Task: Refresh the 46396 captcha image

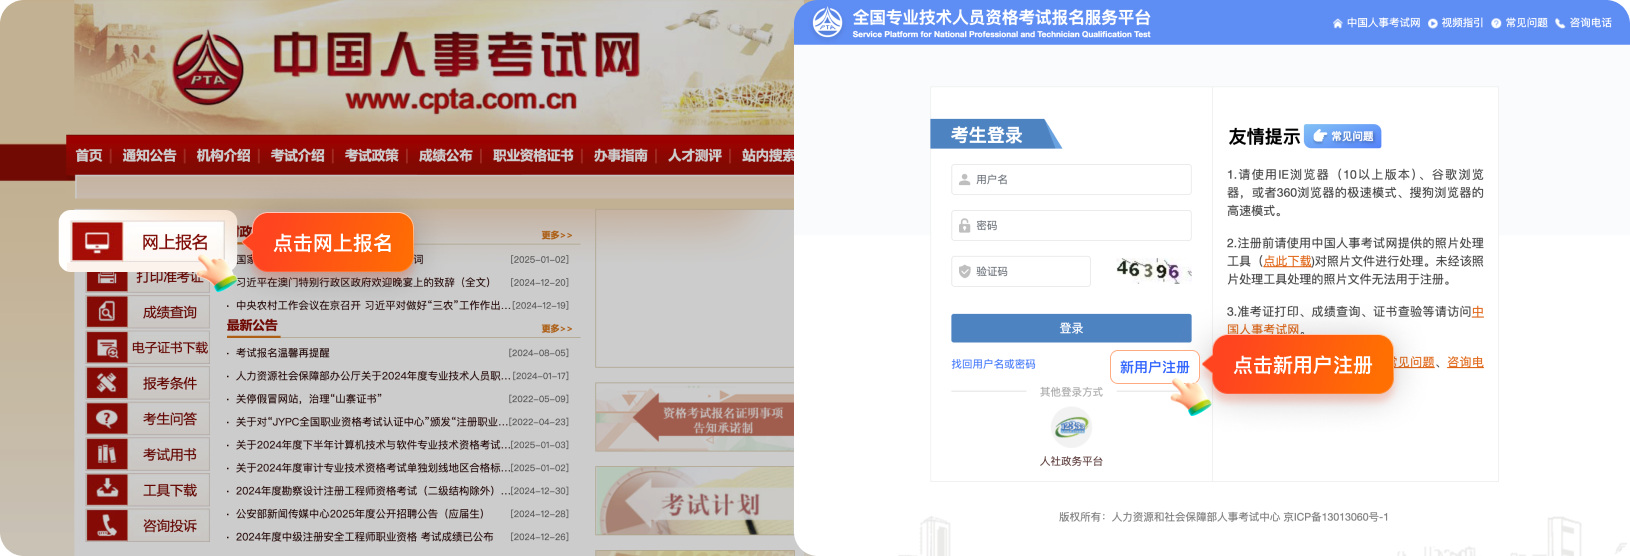Action: click(x=1148, y=270)
